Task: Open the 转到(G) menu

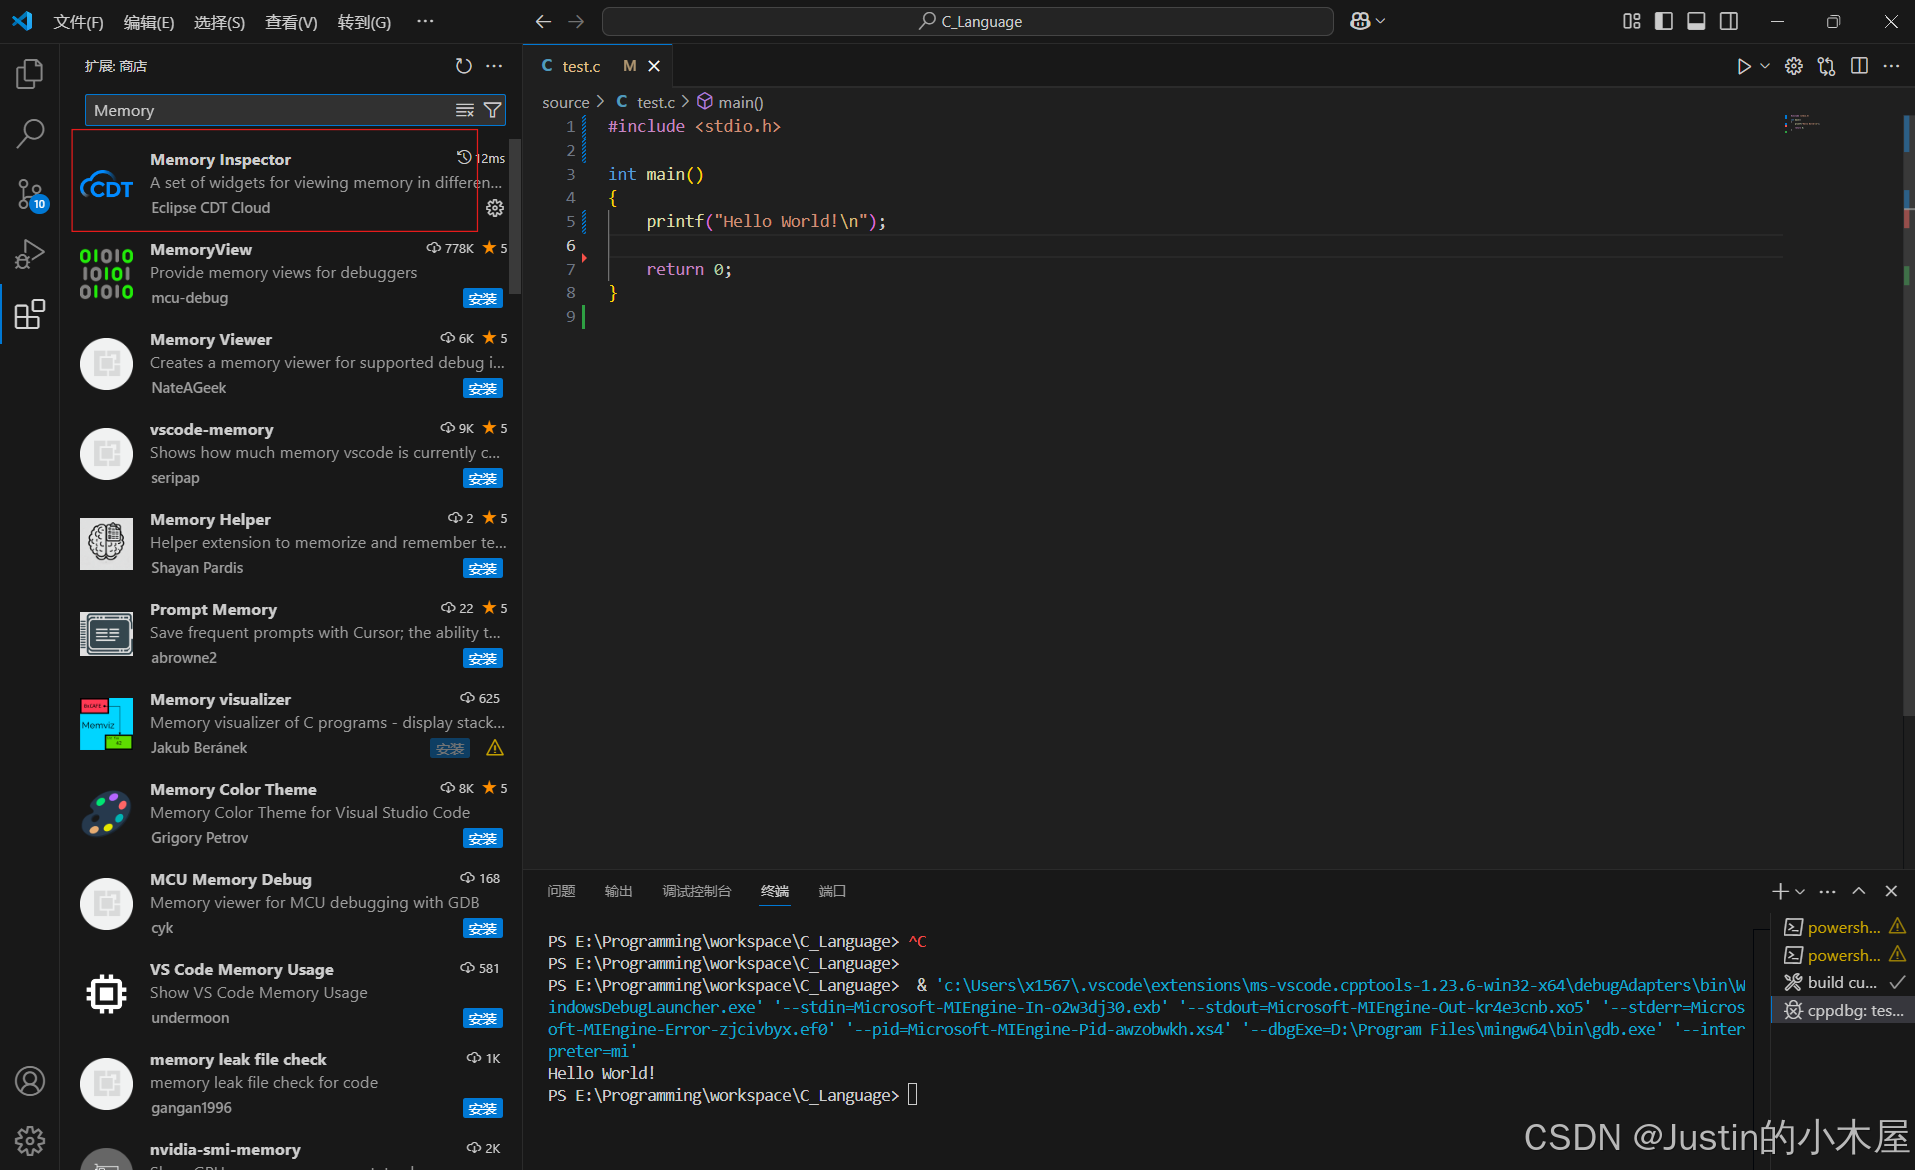Action: coord(364,22)
